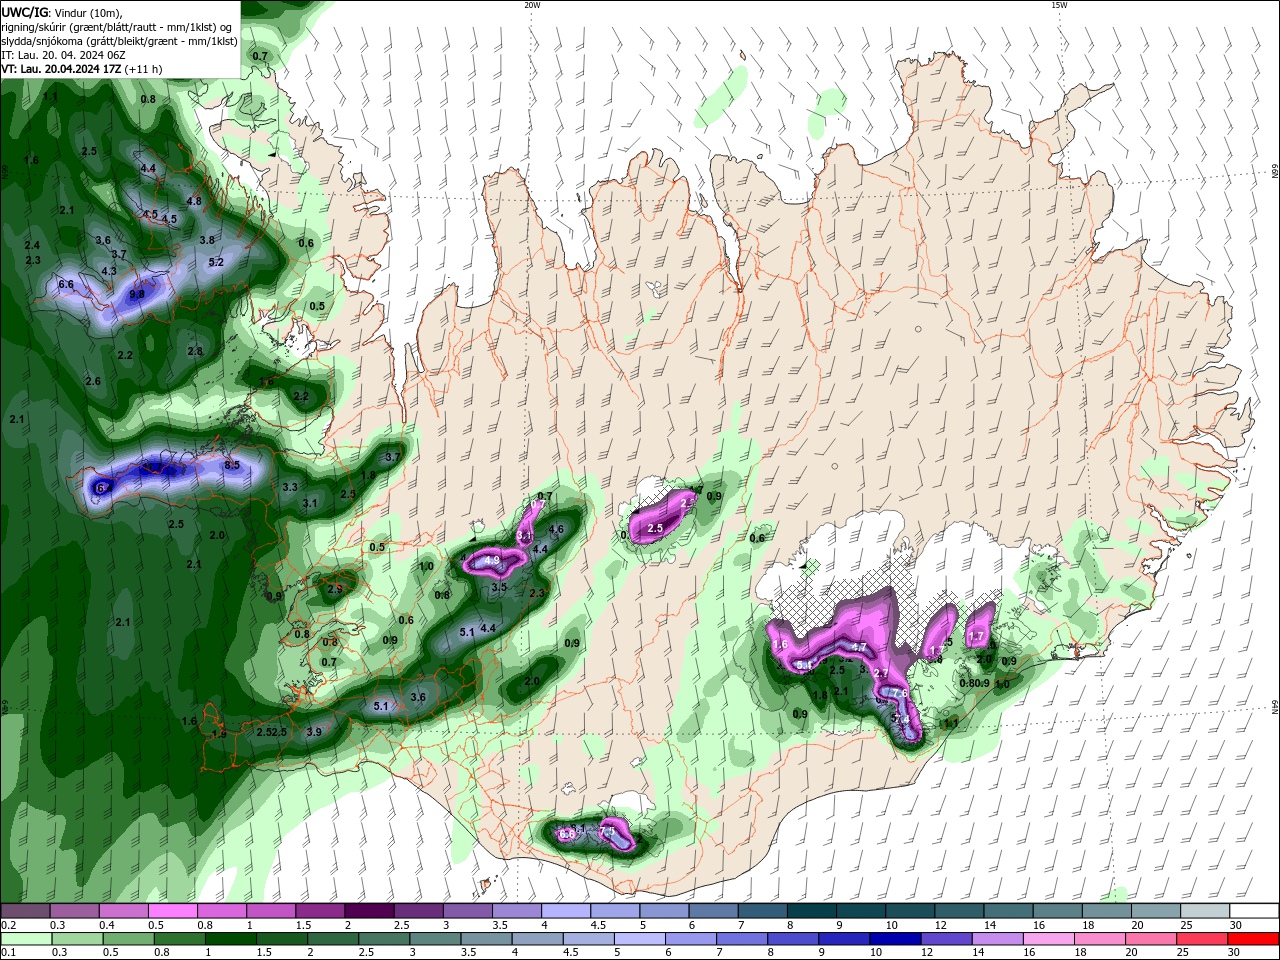Viewport: 1280px width, 960px height.
Task: Click the bright pink 0.5 snow-scale swatch
Action: click(x=172, y=911)
